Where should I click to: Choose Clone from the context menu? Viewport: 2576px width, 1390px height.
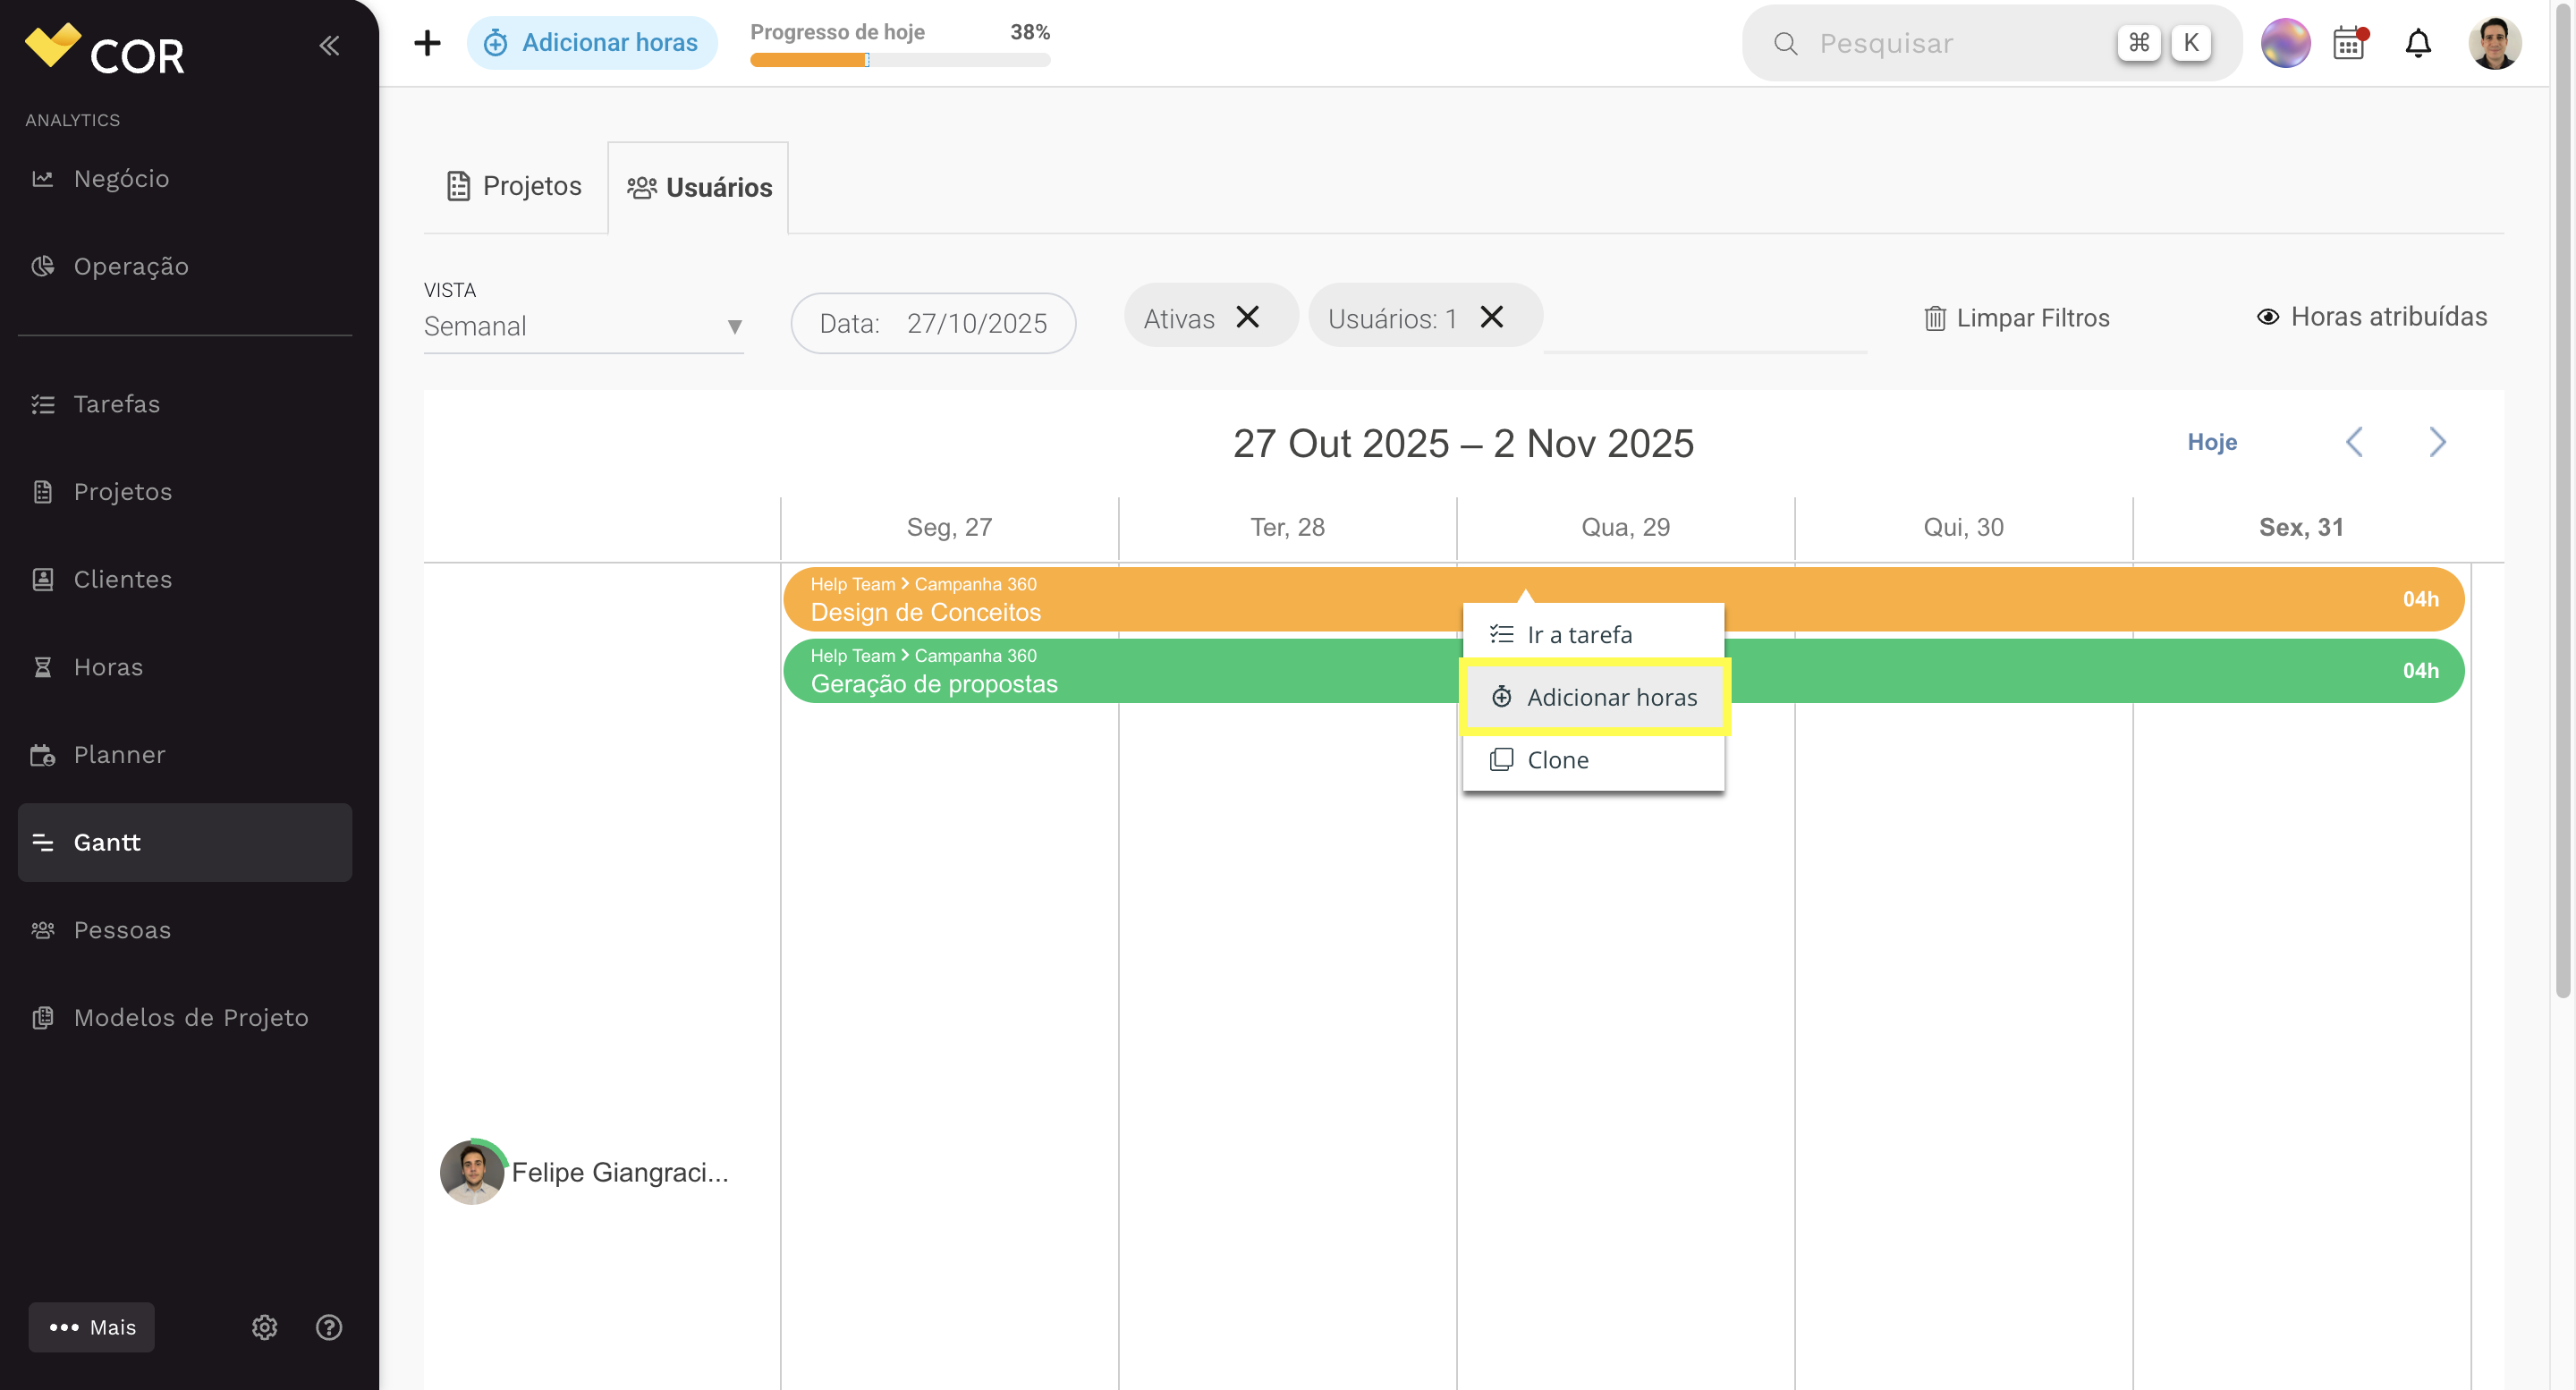[x=1593, y=760]
